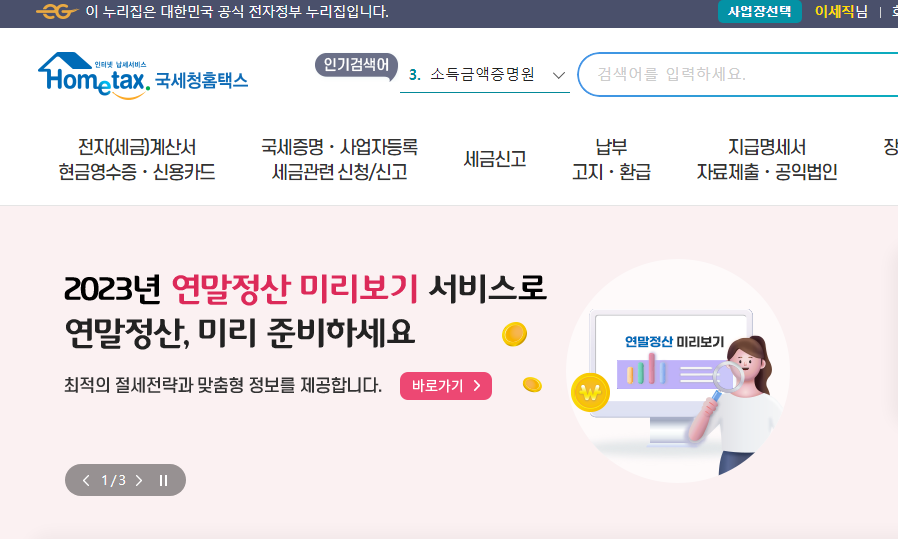The height and width of the screenshot is (539, 898).
Task: Click the Hometax house logo
Action: (x=143, y=76)
